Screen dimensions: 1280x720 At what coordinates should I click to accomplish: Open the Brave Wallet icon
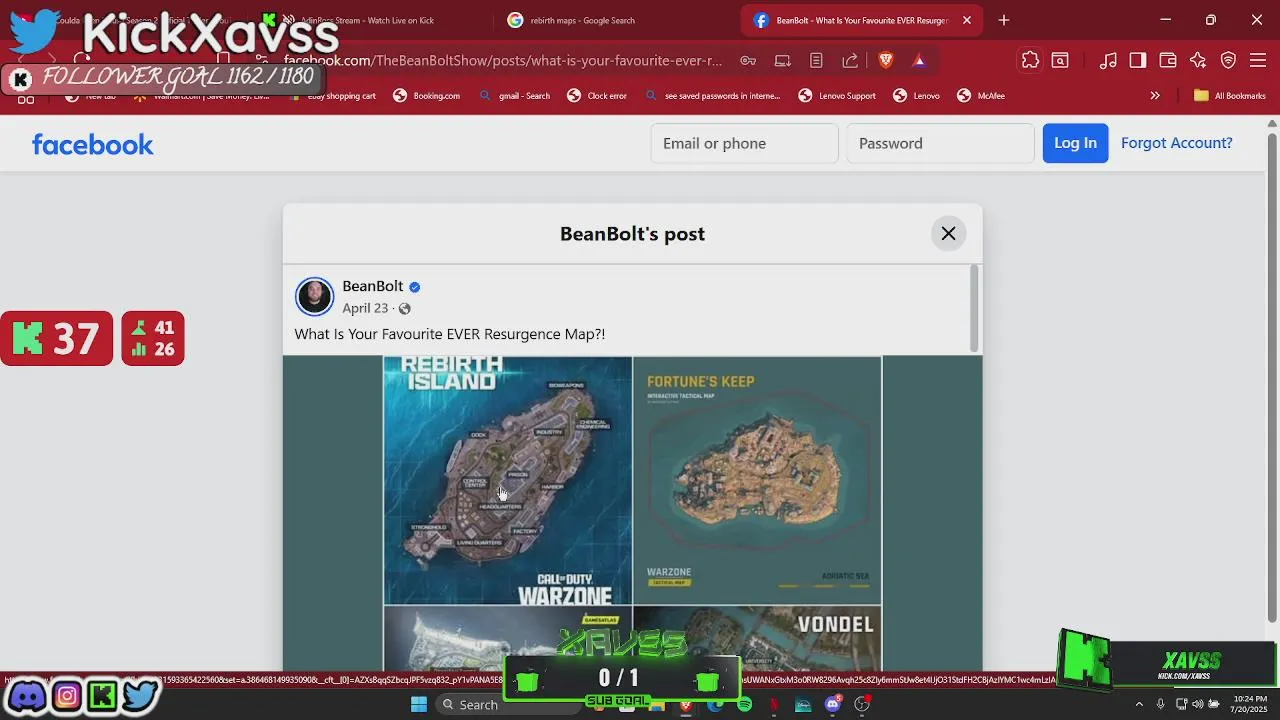[x=1167, y=61]
